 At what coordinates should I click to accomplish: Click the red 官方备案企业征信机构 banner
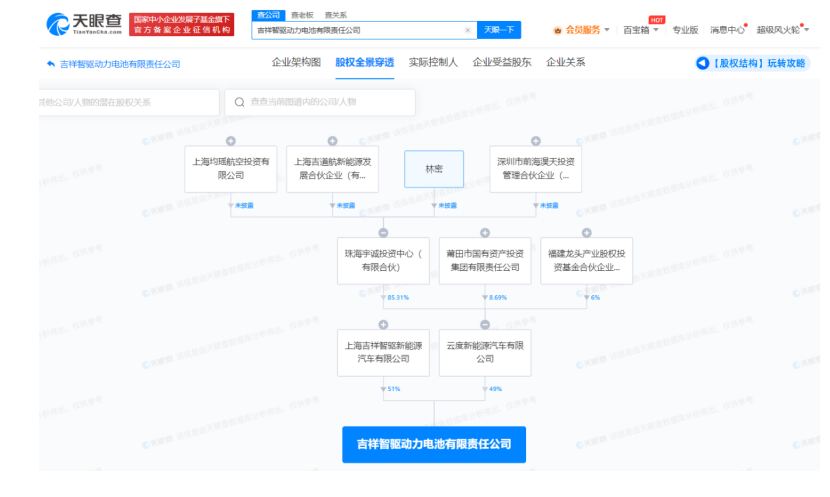(x=182, y=24)
